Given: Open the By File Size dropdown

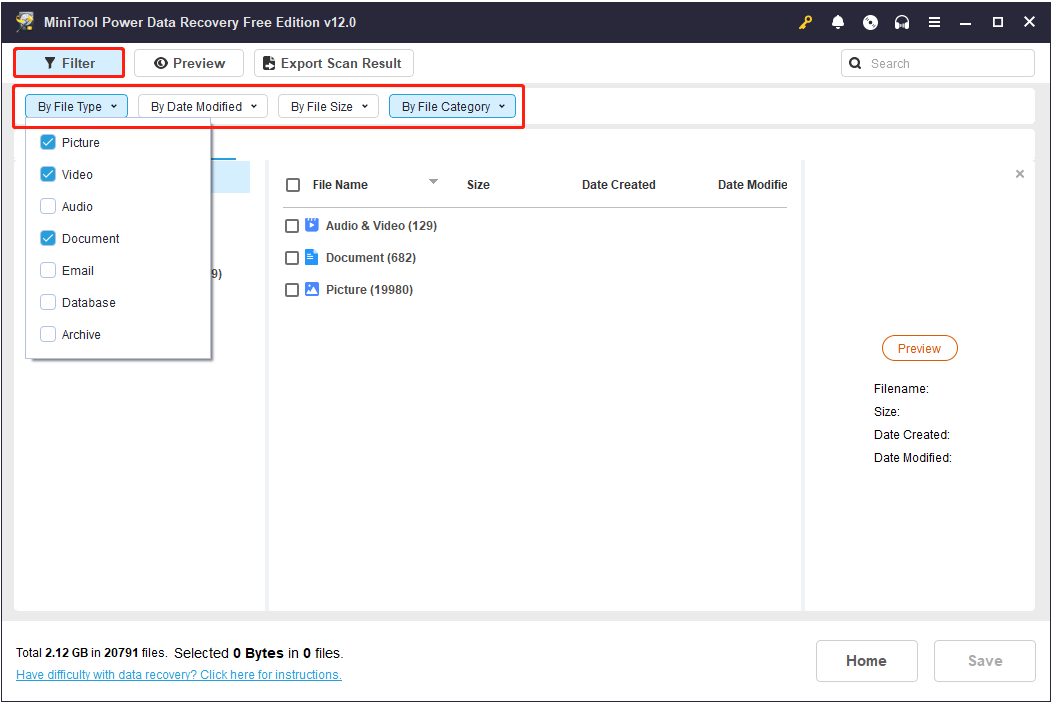Looking at the screenshot, I should 329,106.
